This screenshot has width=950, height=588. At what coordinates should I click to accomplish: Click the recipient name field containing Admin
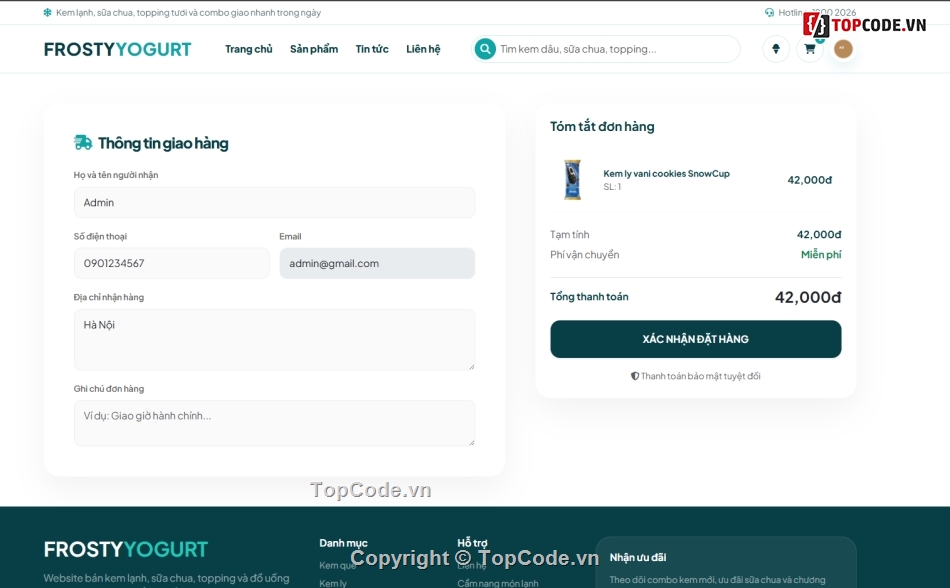pos(274,202)
